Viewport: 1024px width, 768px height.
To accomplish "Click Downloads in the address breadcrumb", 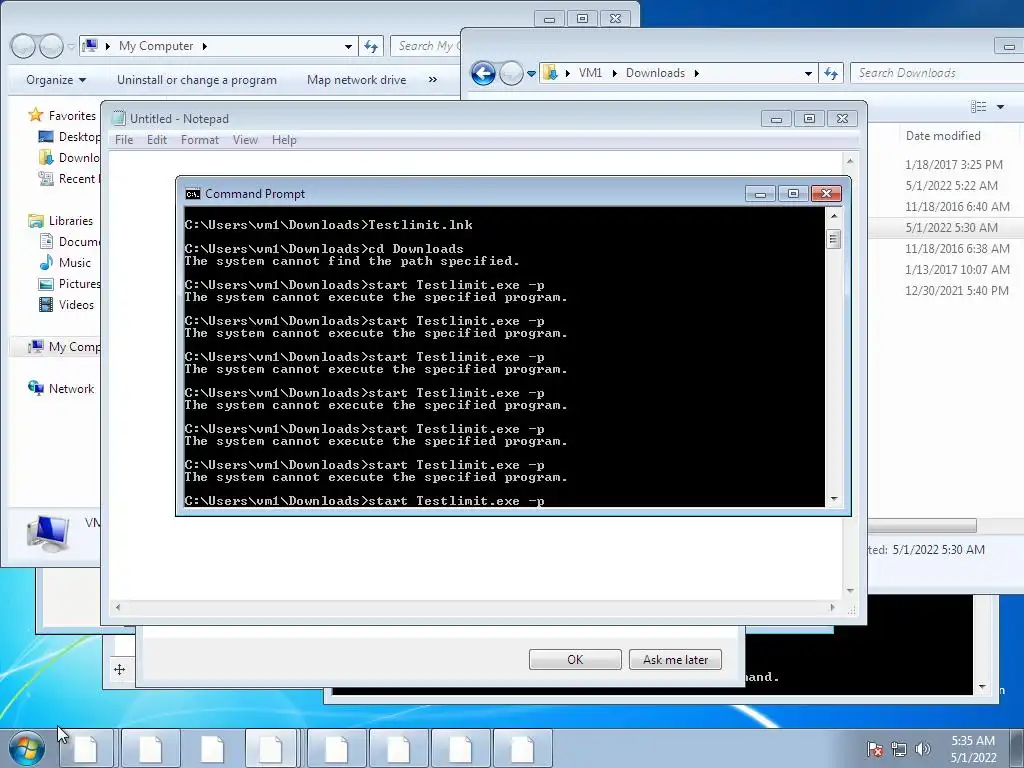I will point(655,73).
